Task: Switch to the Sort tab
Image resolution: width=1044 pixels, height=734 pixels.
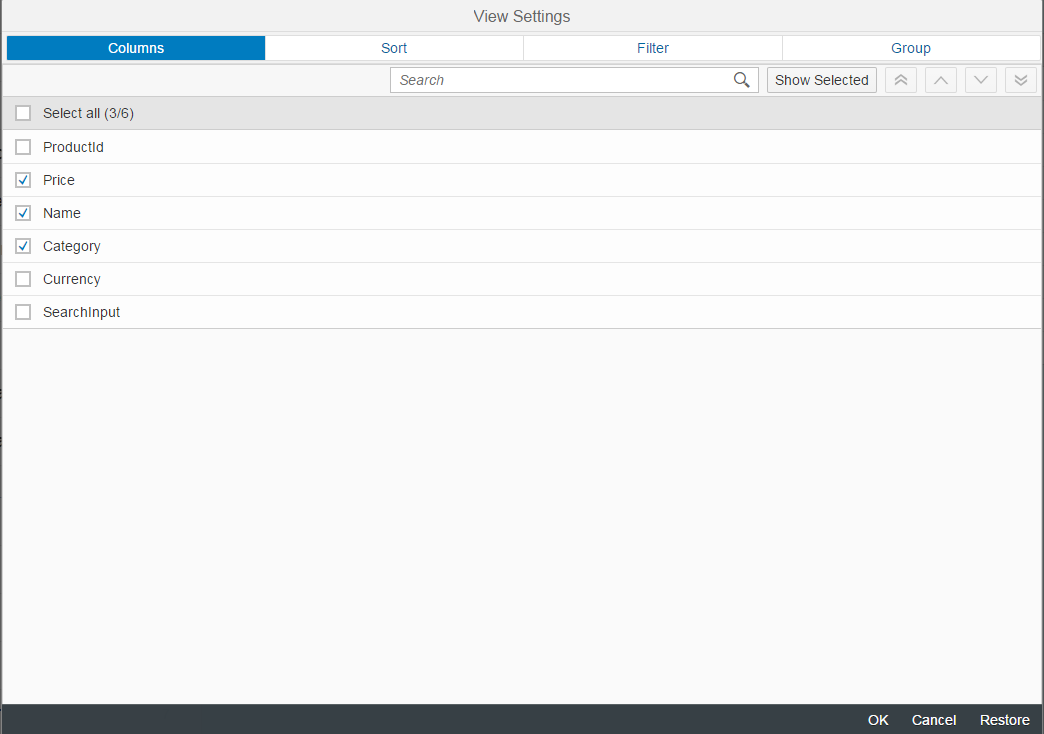Action: click(394, 48)
